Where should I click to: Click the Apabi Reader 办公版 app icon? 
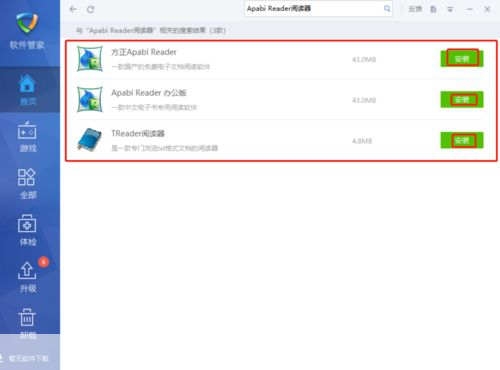coord(90,99)
